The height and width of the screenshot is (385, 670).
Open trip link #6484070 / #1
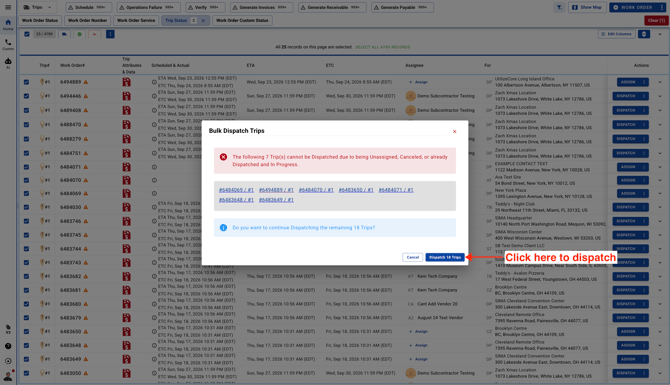316,190
